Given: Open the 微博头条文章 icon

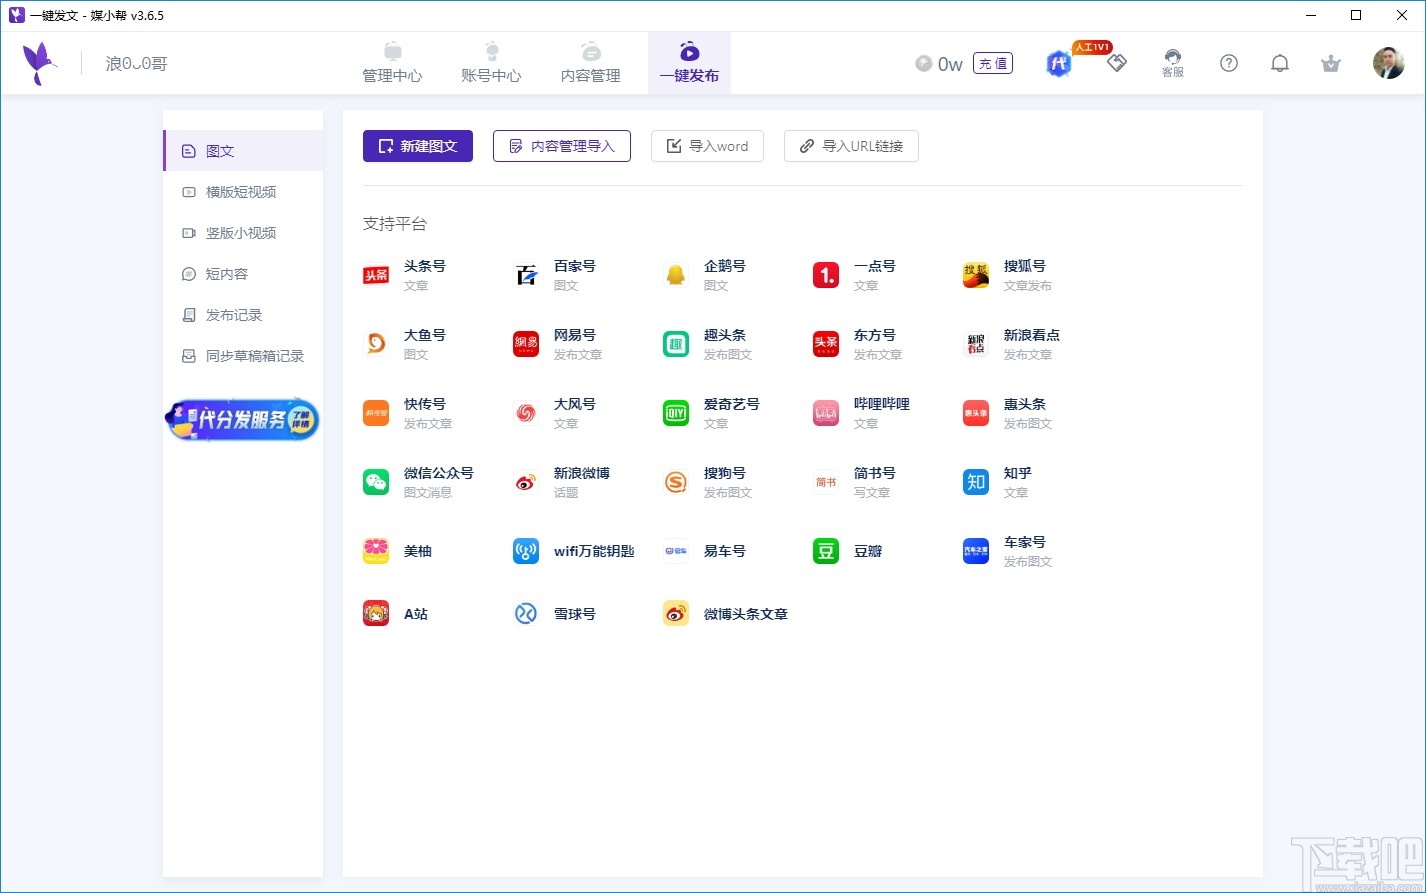Looking at the screenshot, I should click(676, 613).
